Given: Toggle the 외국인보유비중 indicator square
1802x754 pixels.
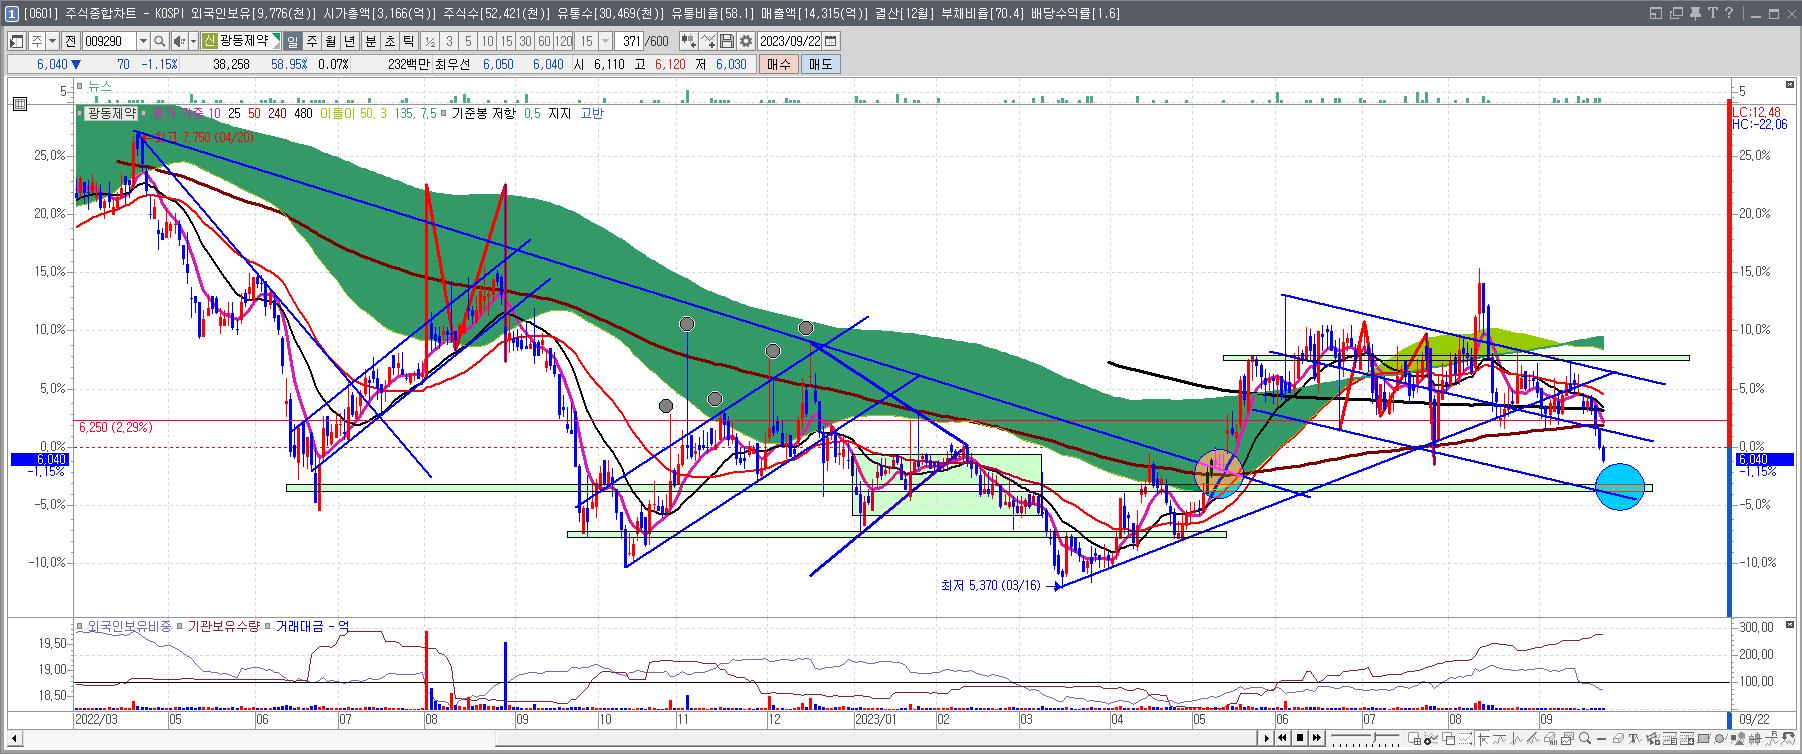Looking at the screenshot, I should (80, 626).
